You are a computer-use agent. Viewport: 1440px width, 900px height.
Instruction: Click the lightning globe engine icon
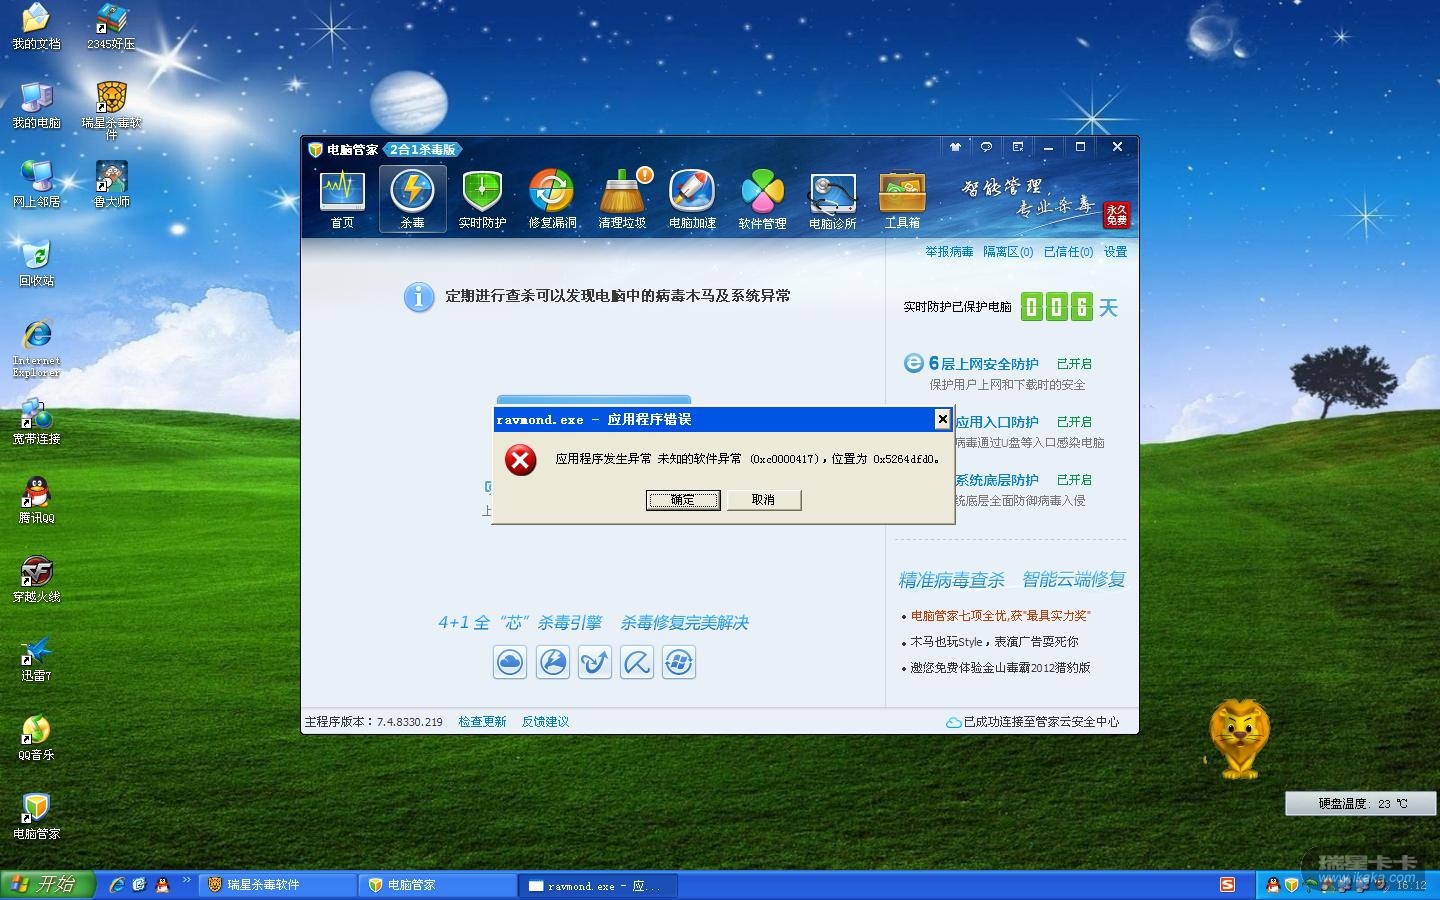click(553, 662)
